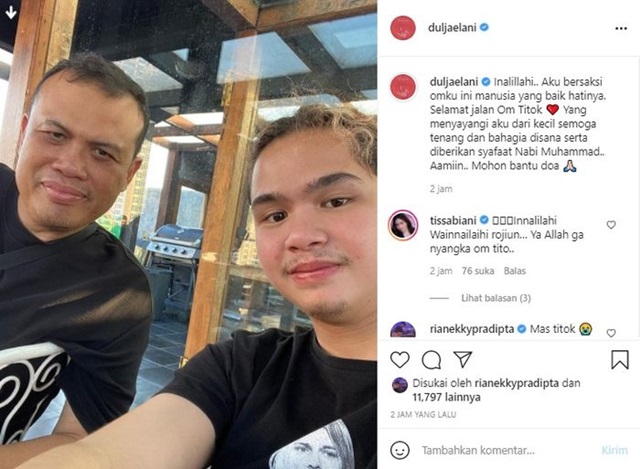This screenshot has height=469, width=640.
Task: Like the post with heart icon
Action: 400,360
